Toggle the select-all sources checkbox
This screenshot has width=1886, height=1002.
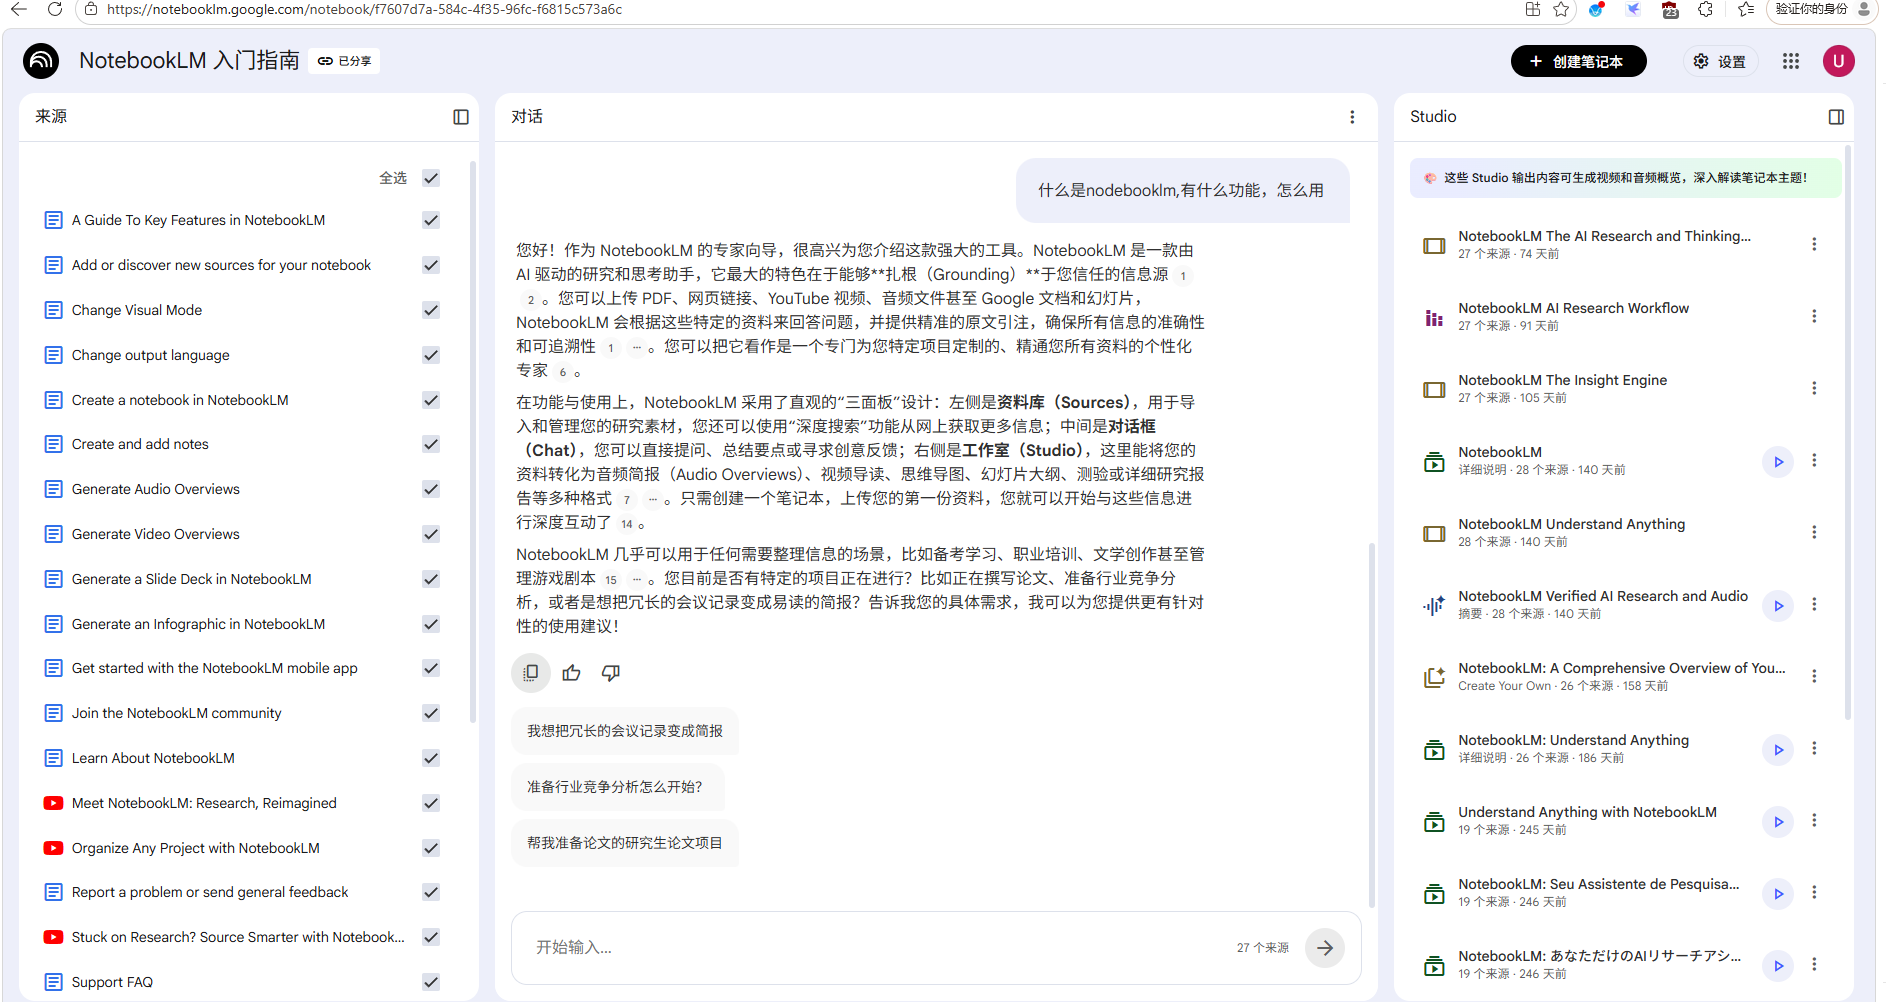[x=431, y=178]
